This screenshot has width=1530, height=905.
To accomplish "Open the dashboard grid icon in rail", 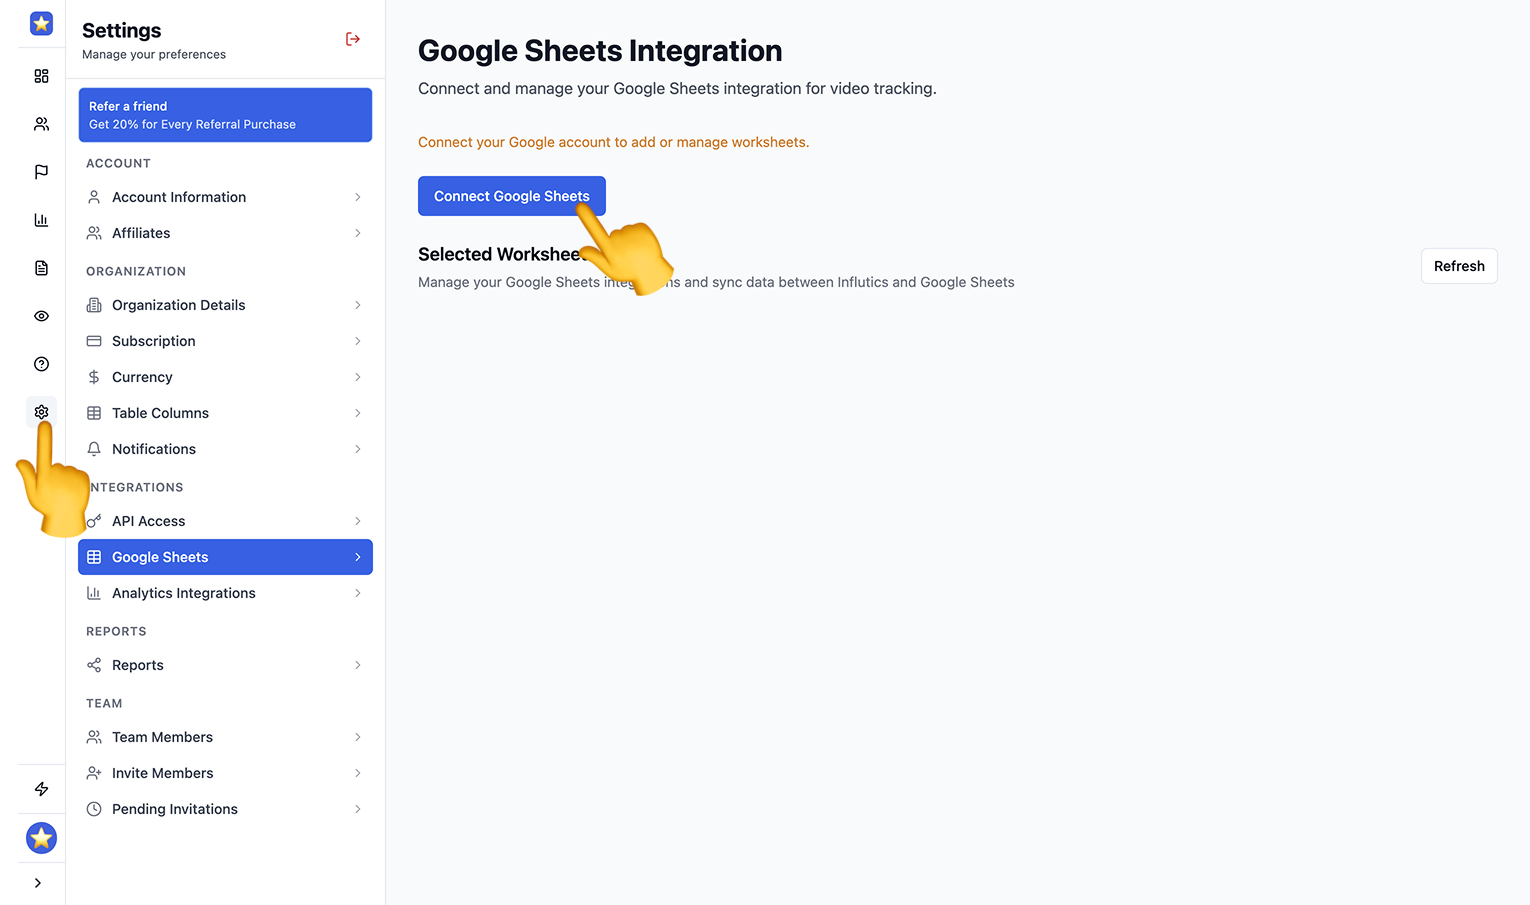I will (41, 76).
